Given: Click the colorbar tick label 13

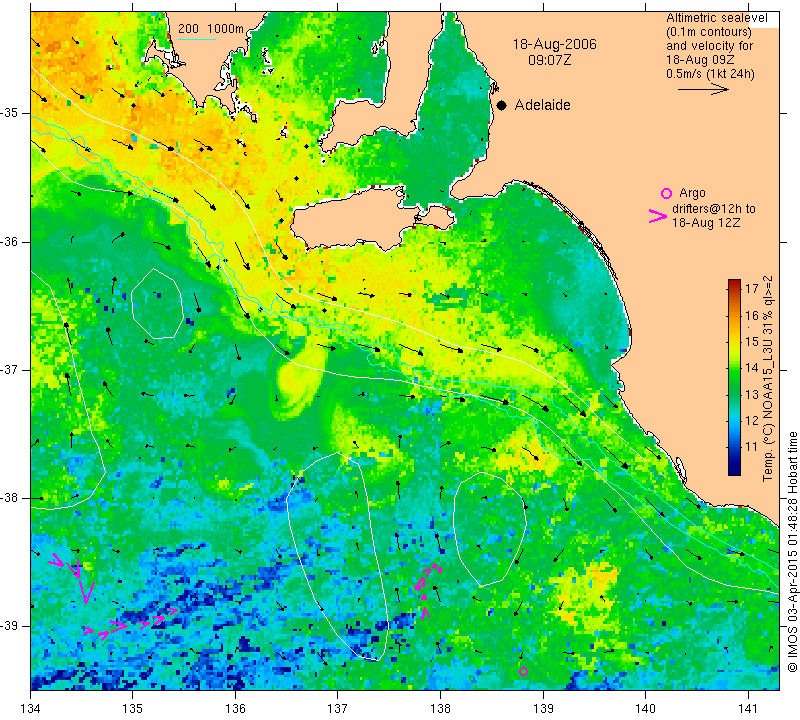Looking at the screenshot, I should (x=752, y=394).
